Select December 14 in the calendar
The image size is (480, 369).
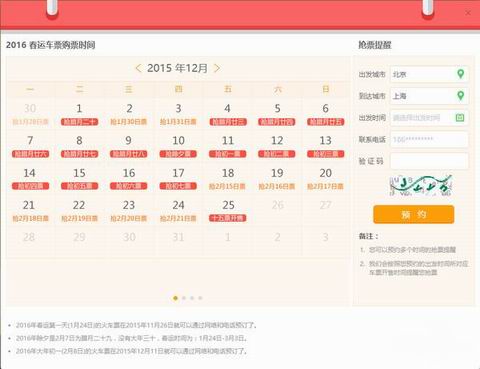pos(30,178)
